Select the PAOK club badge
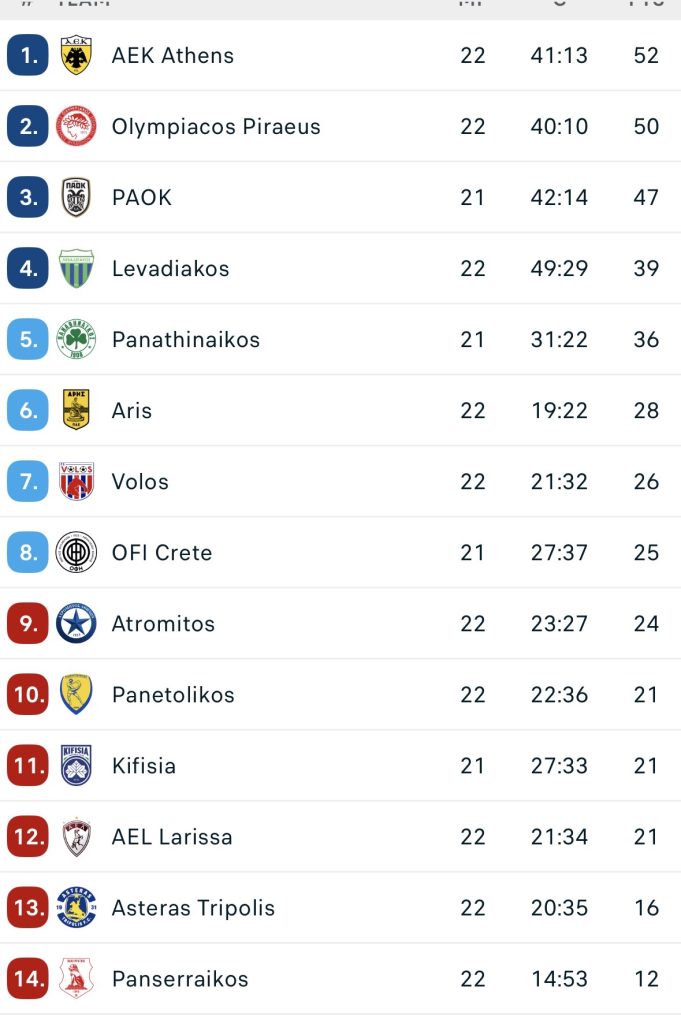Viewport: 681px width, 1024px height. pyautogui.click(x=76, y=198)
